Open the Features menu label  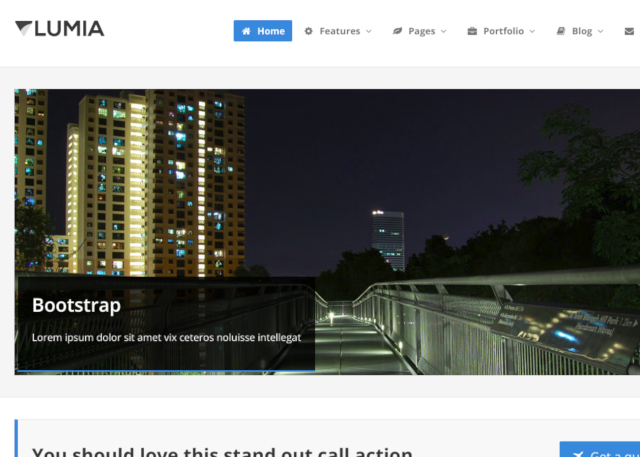[340, 31]
